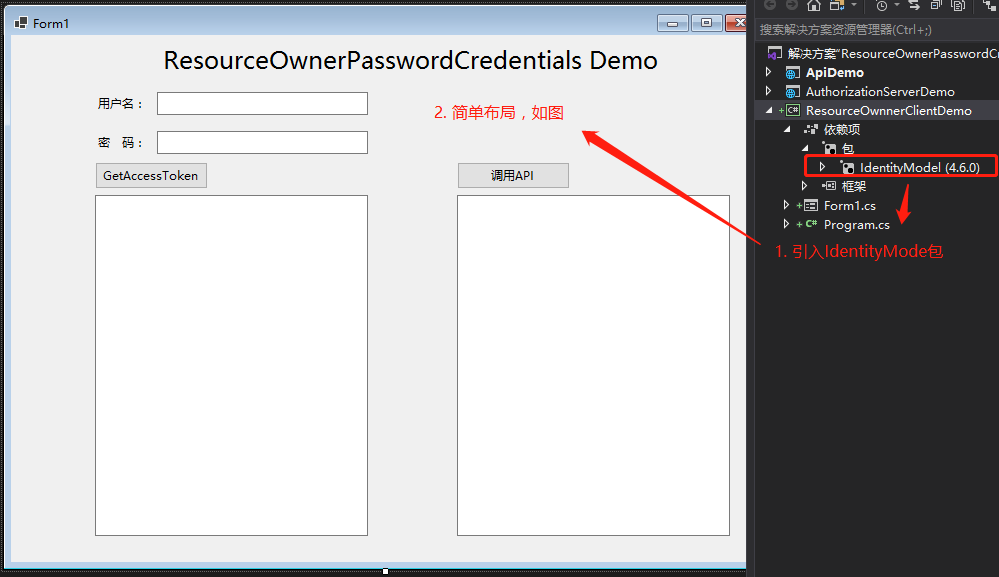This screenshot has width=999, height=577.
Task: Select the text area below 调用API button
Action: point(593,366)
